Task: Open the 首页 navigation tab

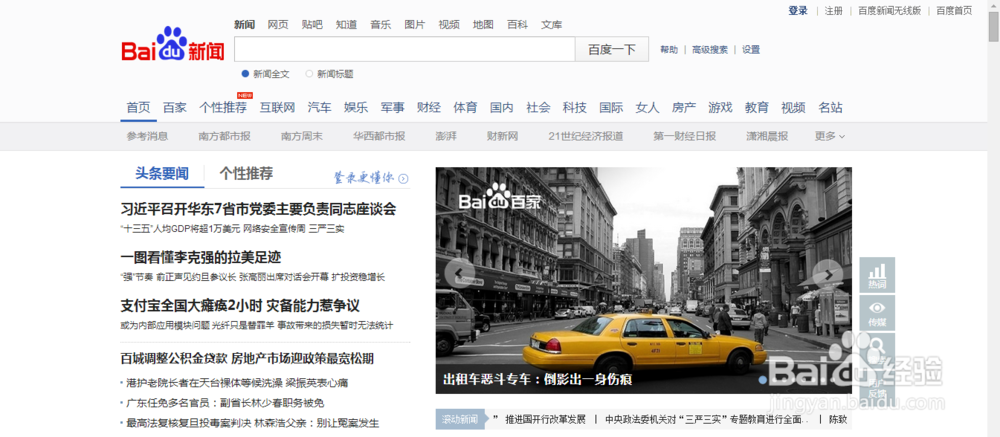Action: coord(138,108)
